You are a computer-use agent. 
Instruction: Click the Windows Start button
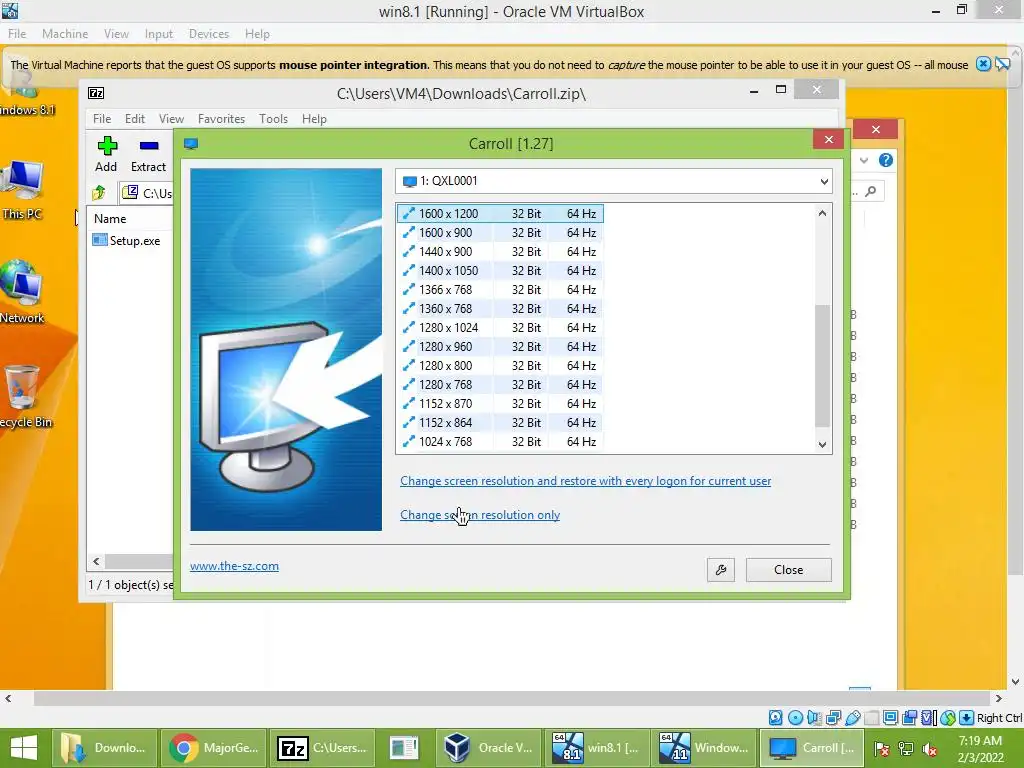[24, 748]
